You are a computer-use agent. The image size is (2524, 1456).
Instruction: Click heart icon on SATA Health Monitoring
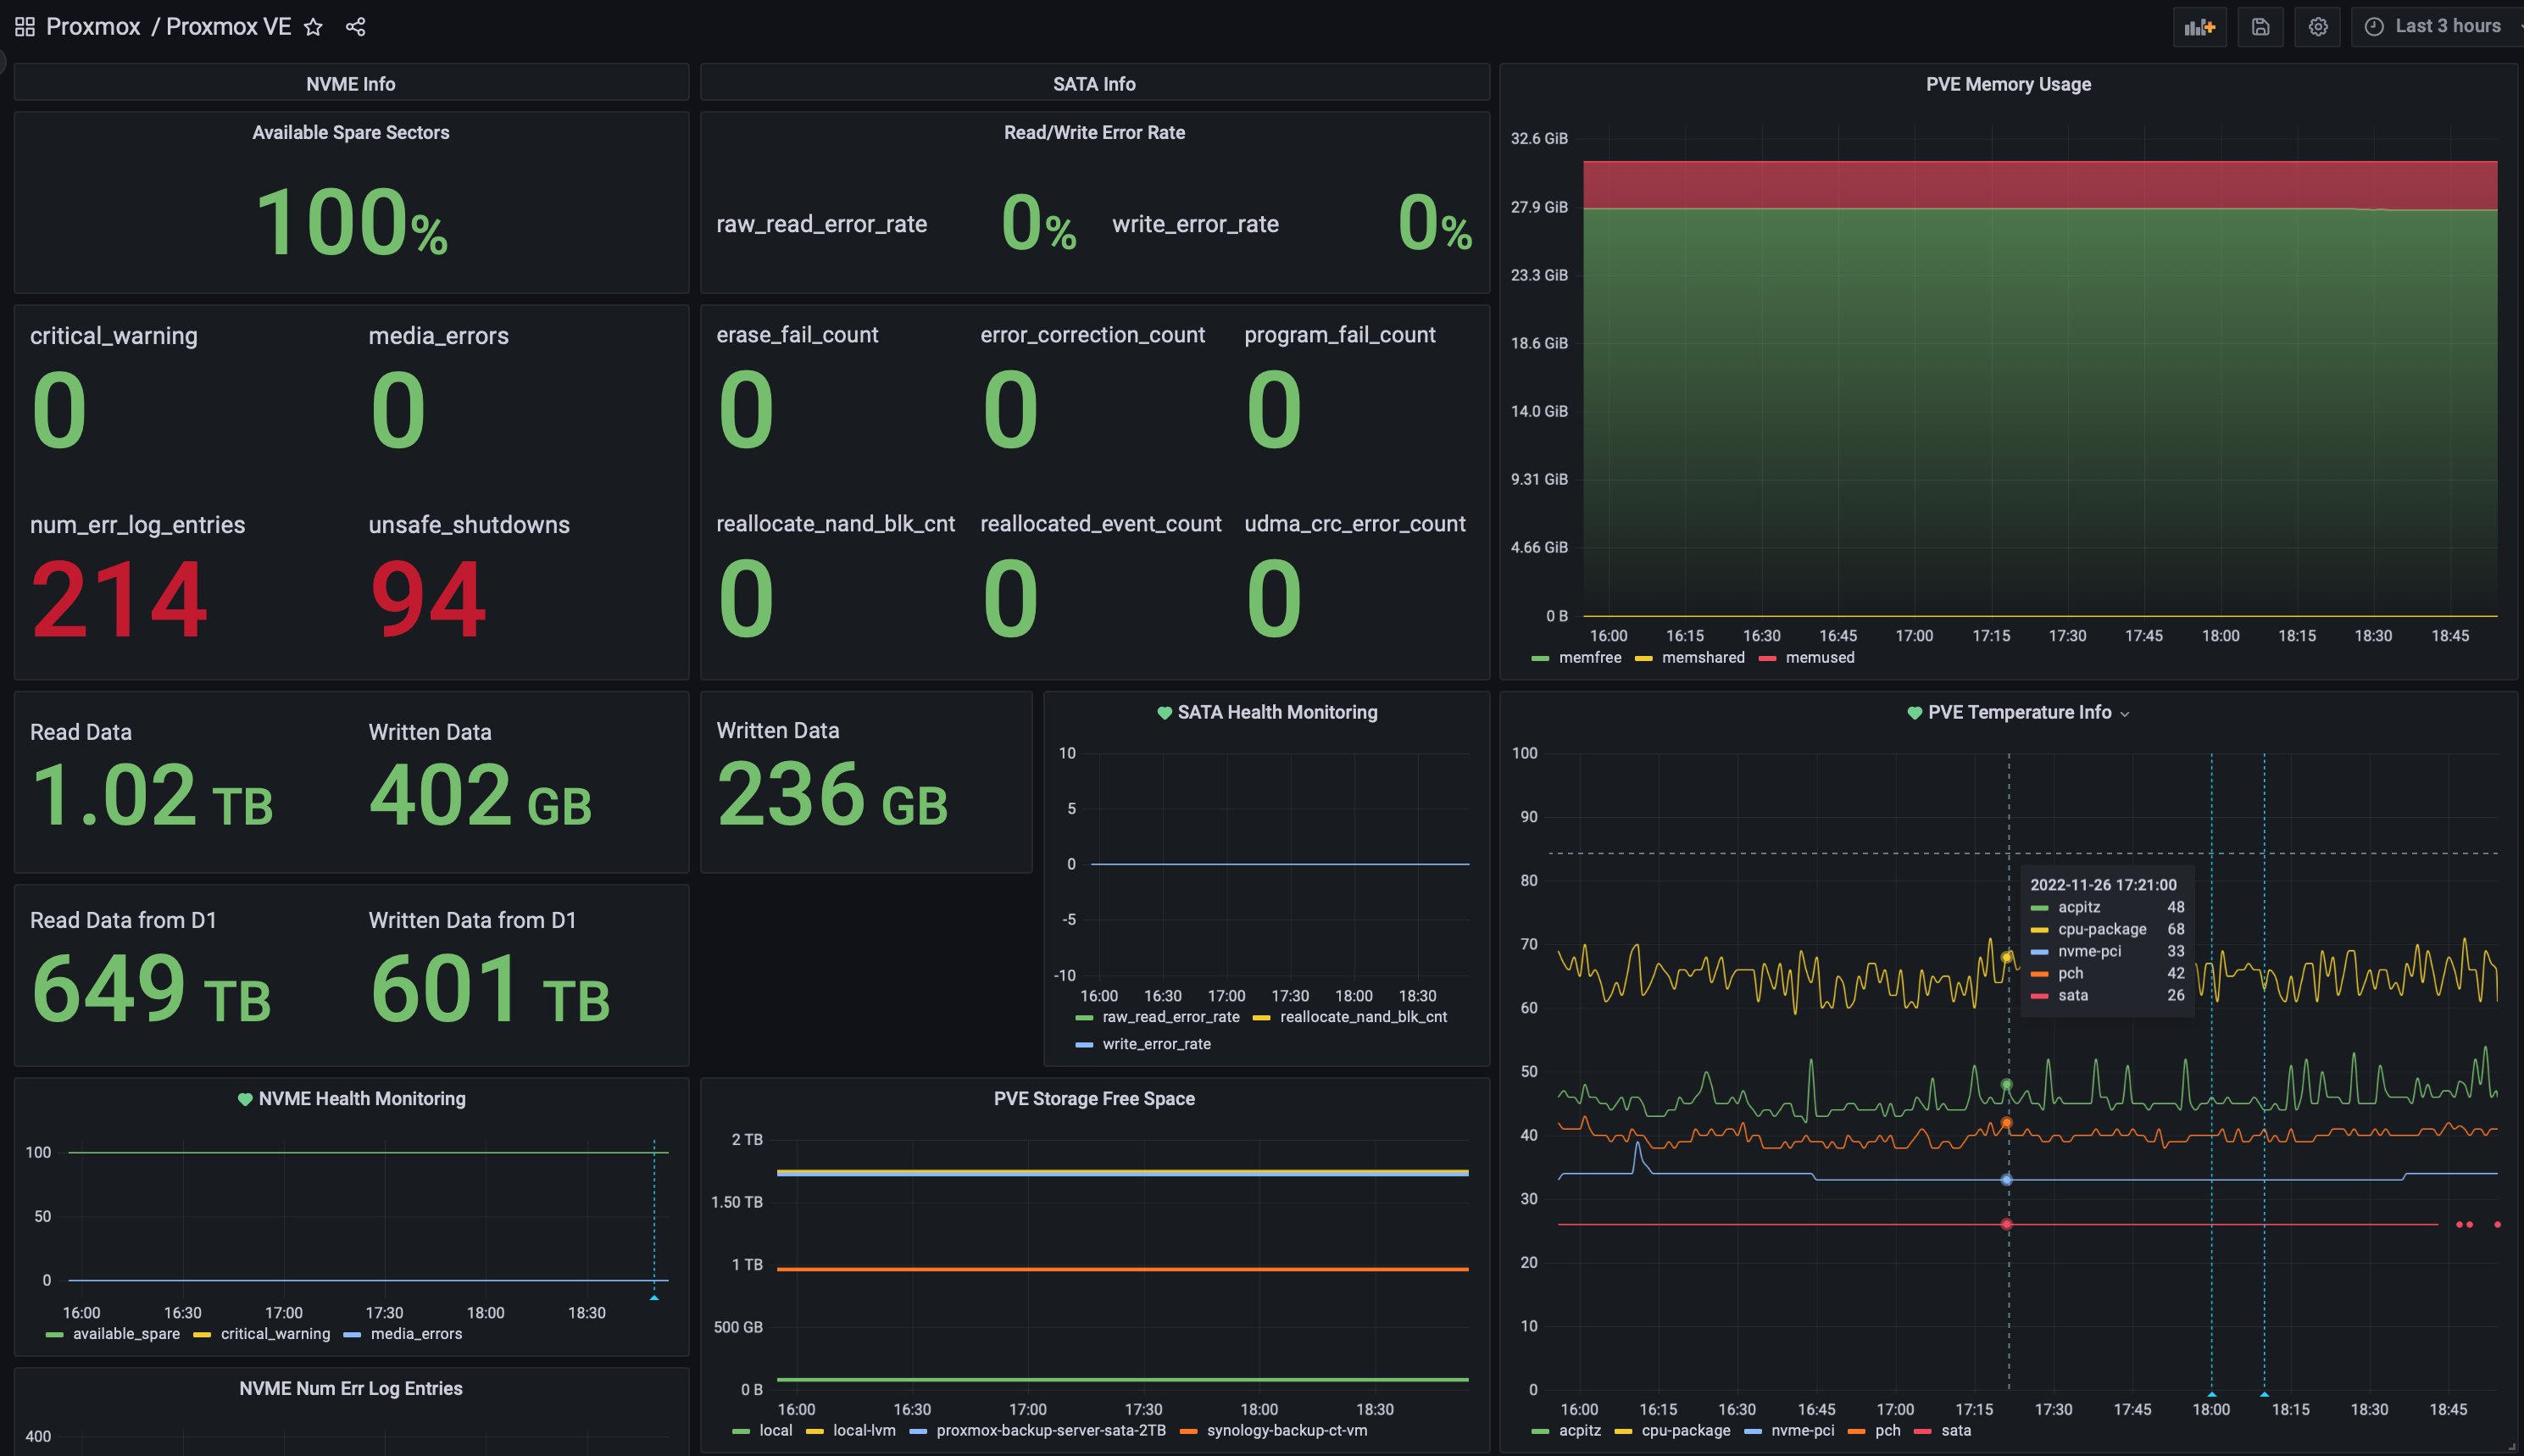click(x=1164, y=713)
